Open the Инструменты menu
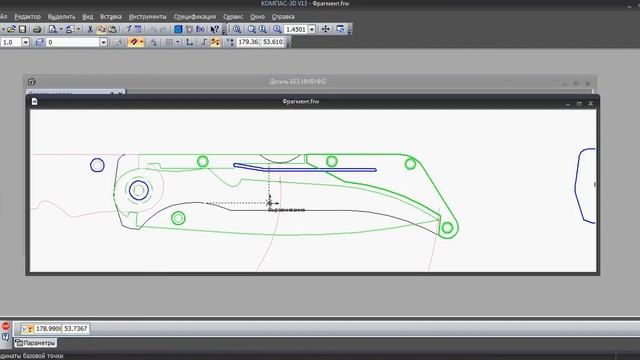The image size is (640, 360). (147, 17)
